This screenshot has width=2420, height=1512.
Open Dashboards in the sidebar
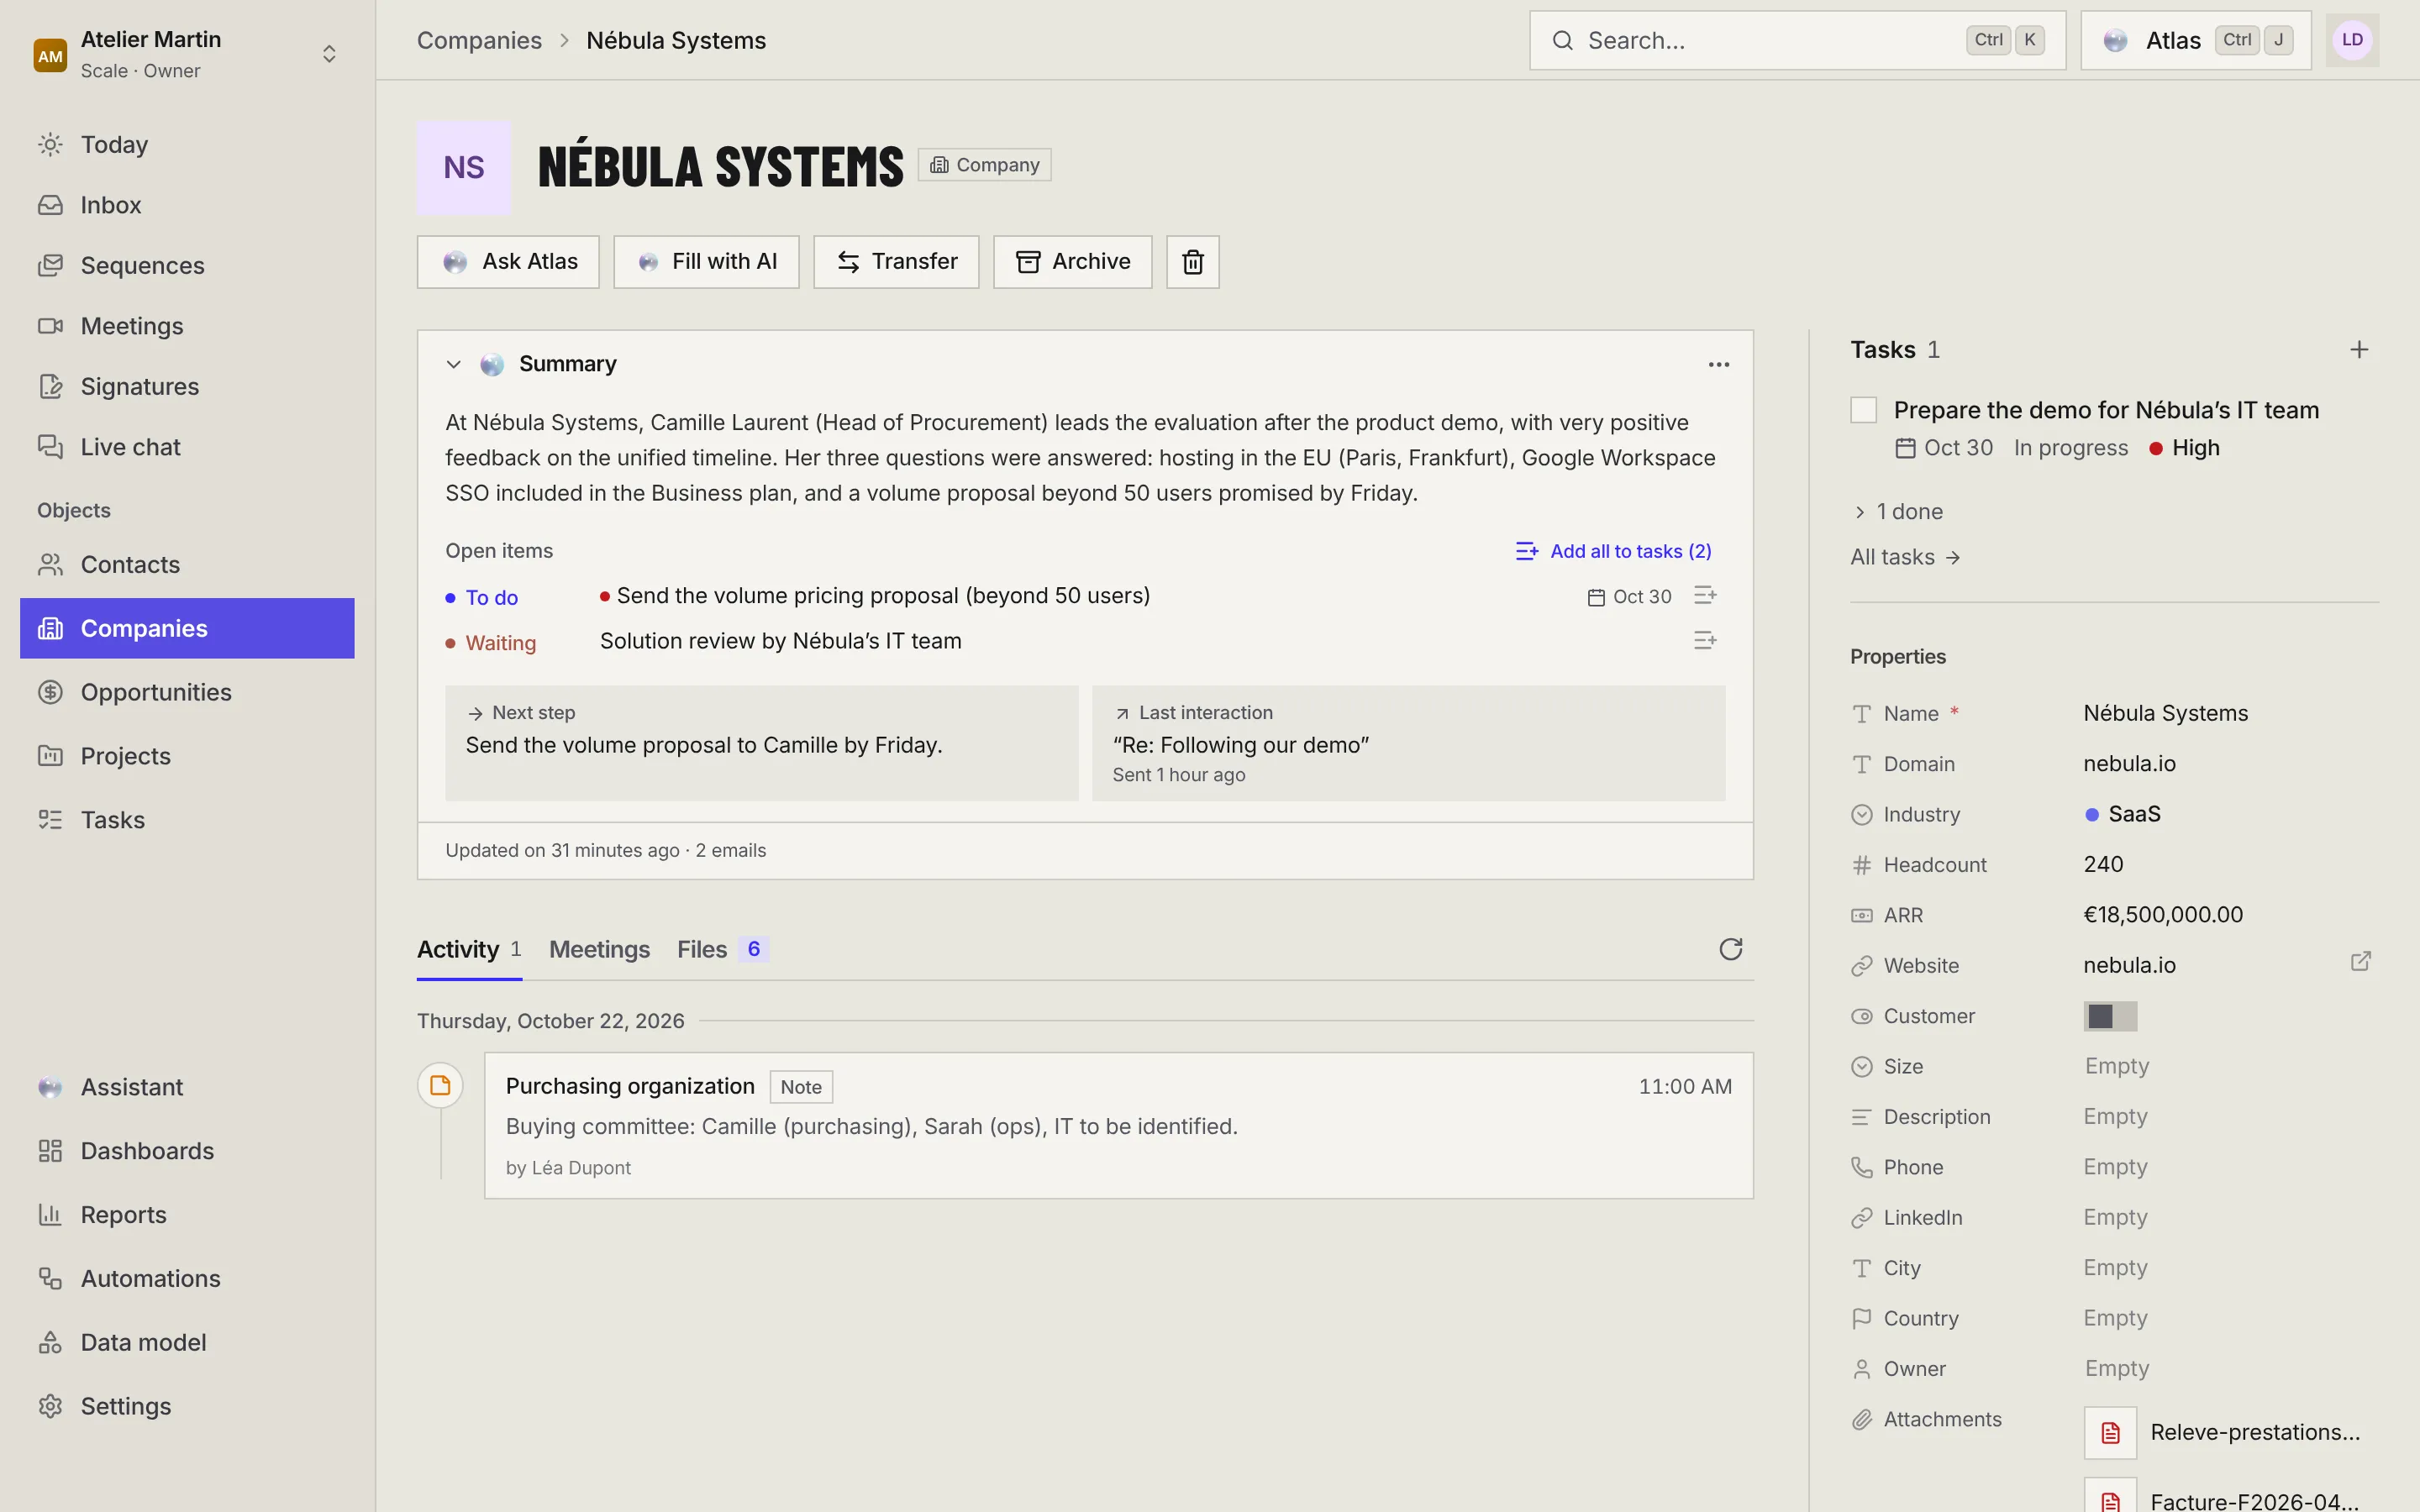point(187,1151)
